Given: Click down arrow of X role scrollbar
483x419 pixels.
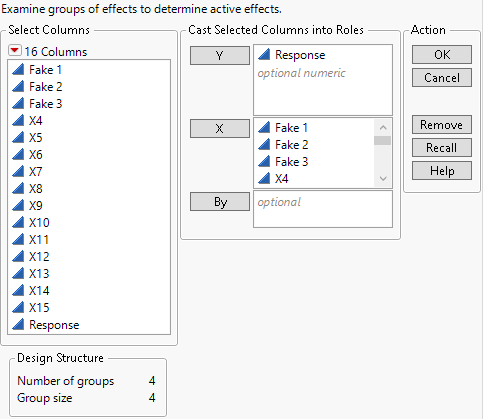Looking at the screenshot, I should click(x=383, y=179).
